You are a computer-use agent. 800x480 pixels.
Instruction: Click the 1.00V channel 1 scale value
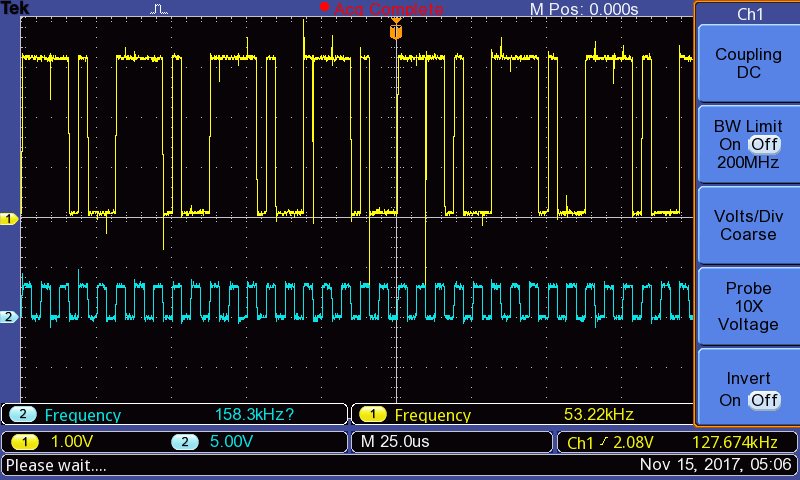(x=72, y=441)
